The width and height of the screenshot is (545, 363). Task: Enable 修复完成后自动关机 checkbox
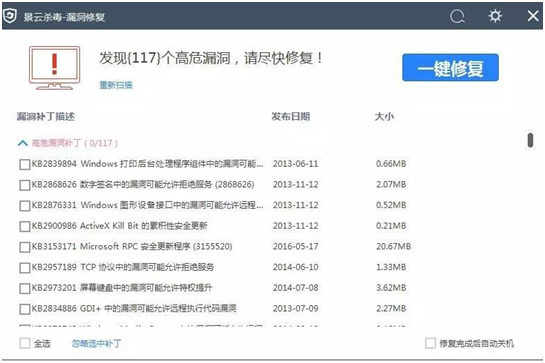click(x=430, y=343)
